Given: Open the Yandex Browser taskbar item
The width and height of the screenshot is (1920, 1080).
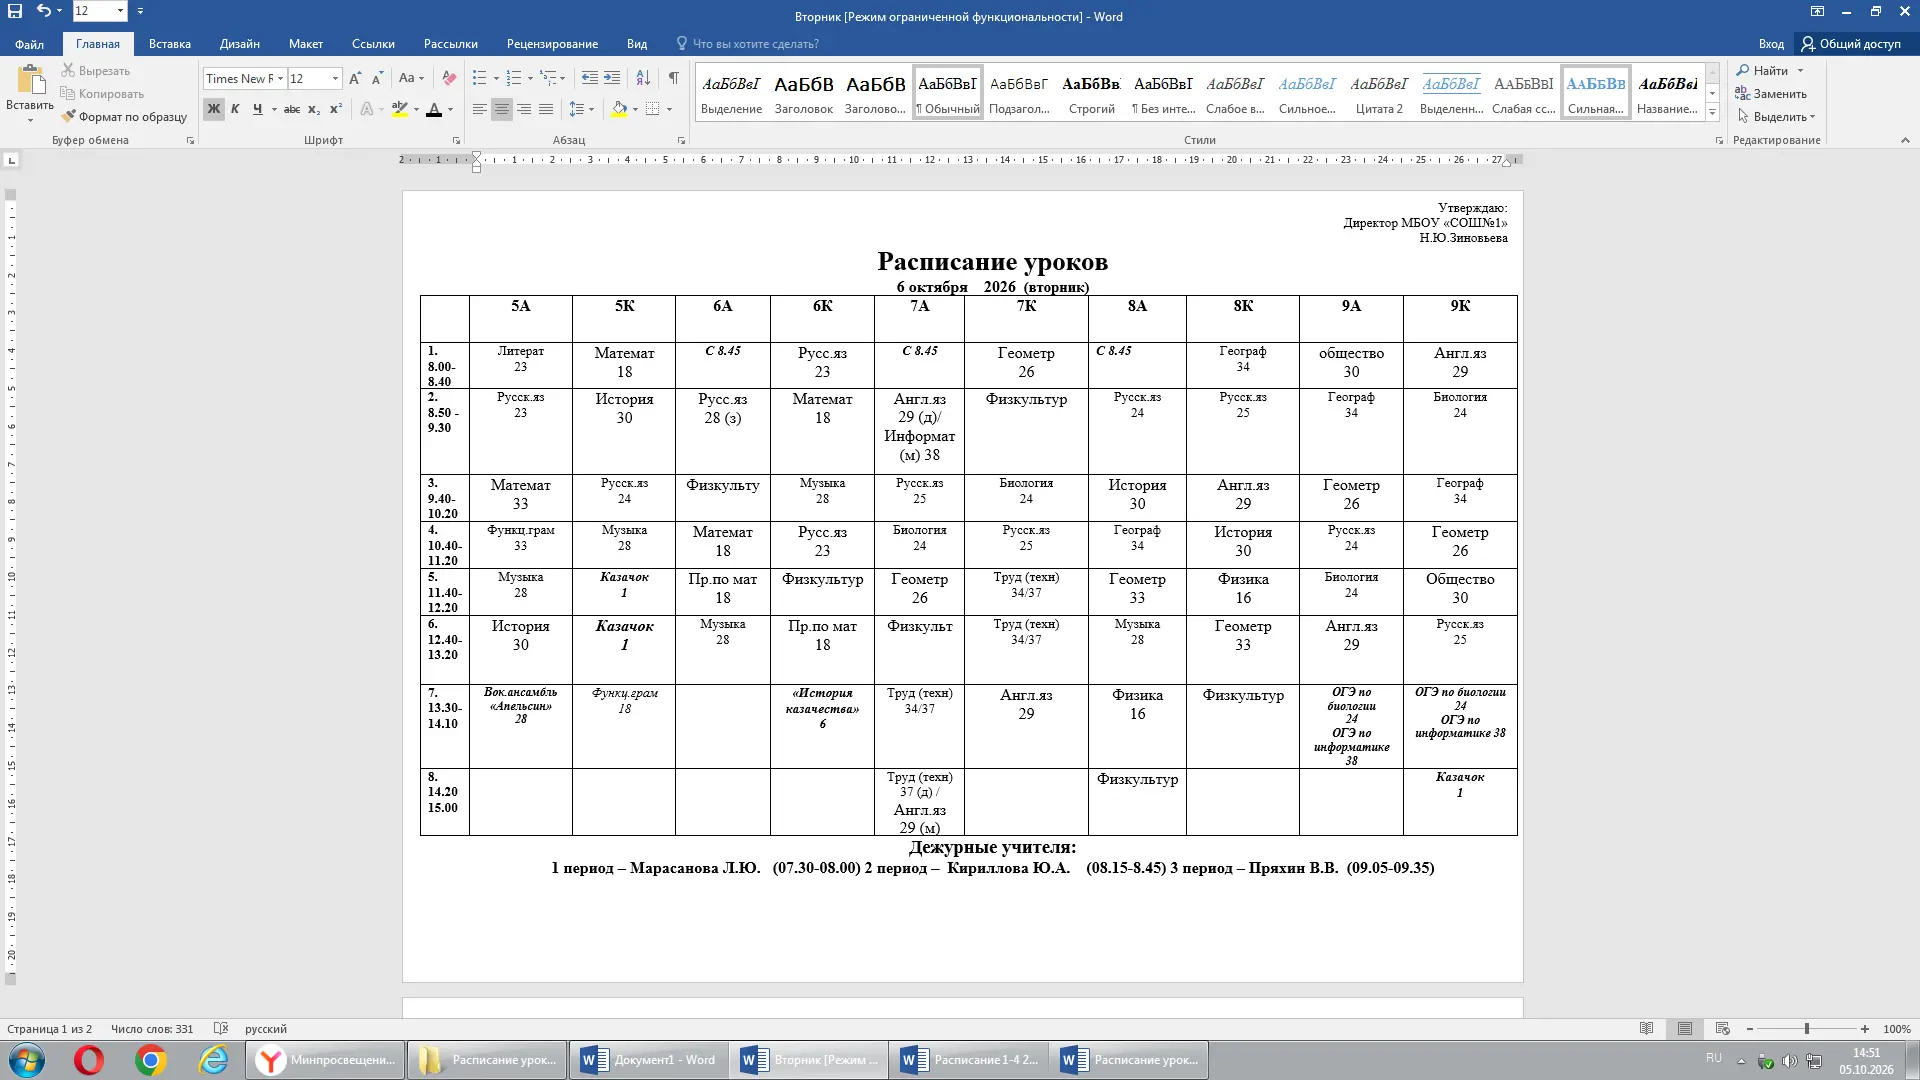Looking at the screenshot, I should click(x=326, y=1060).
